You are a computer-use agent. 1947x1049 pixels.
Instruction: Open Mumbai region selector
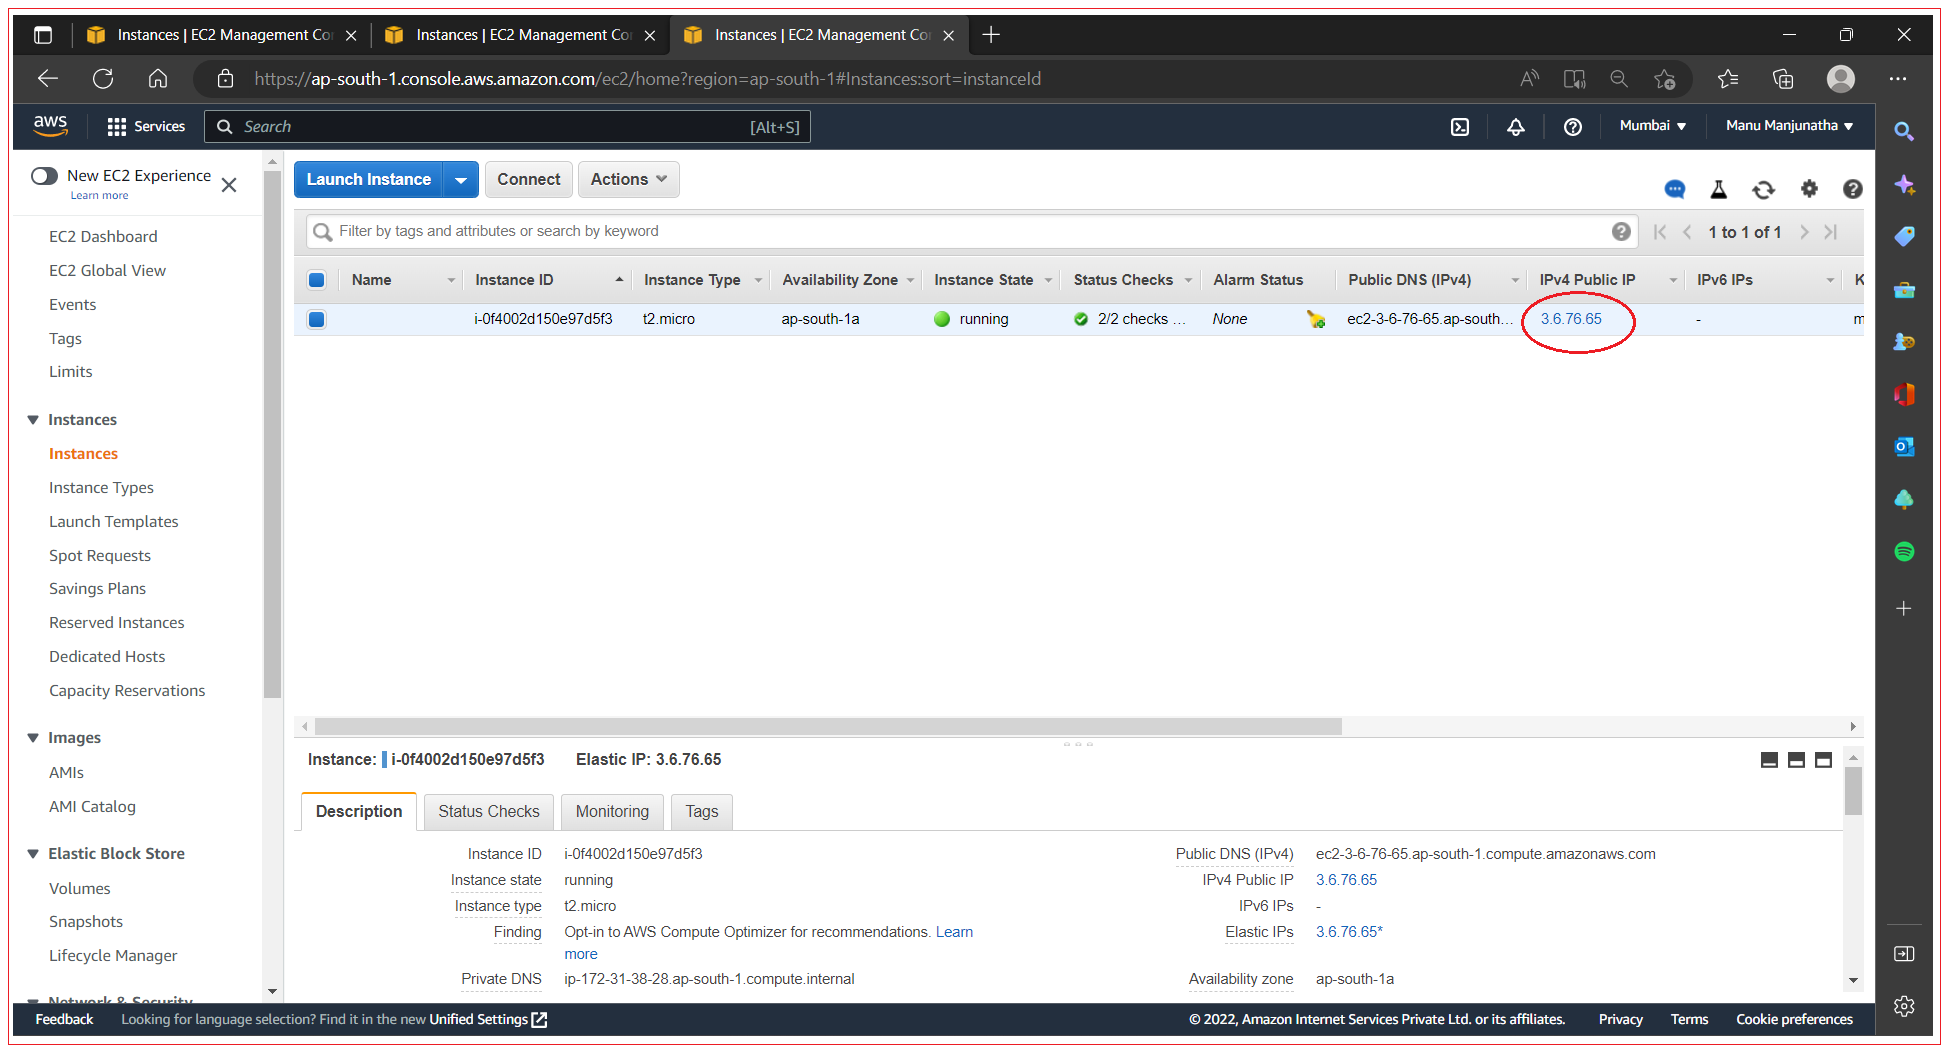[1652, 126]
